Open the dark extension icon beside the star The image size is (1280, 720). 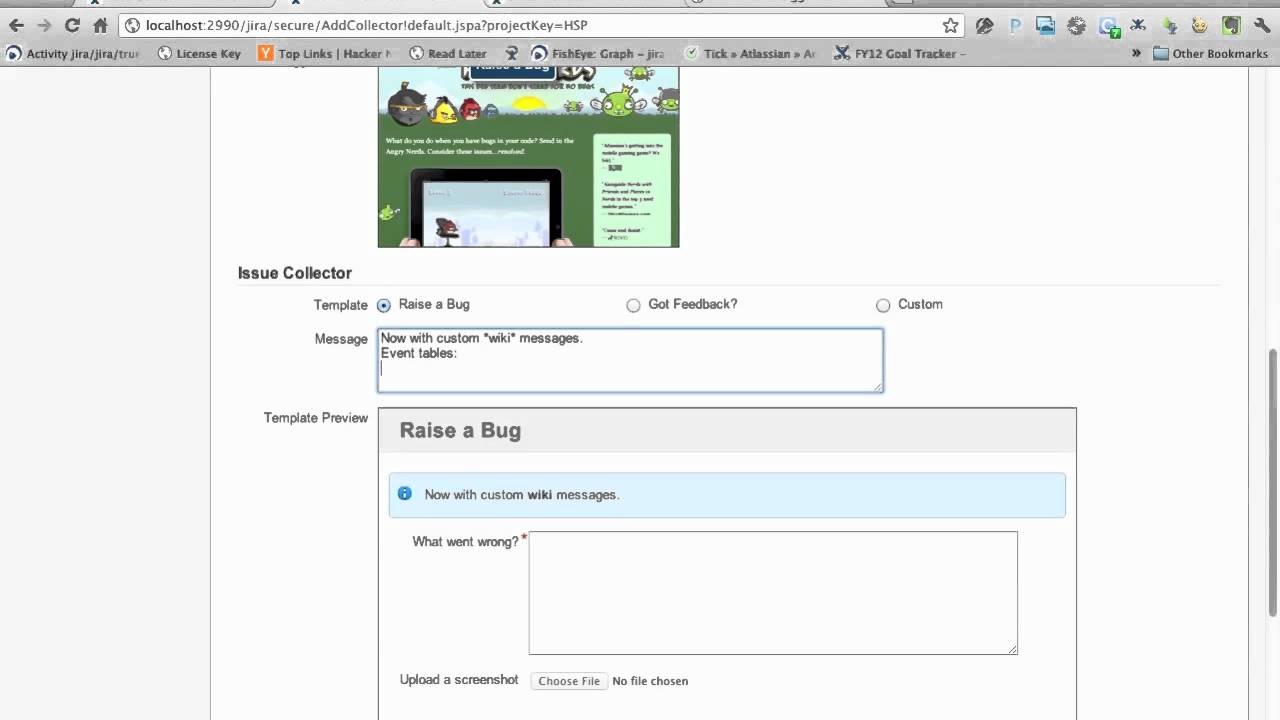[x=985, y=27]
